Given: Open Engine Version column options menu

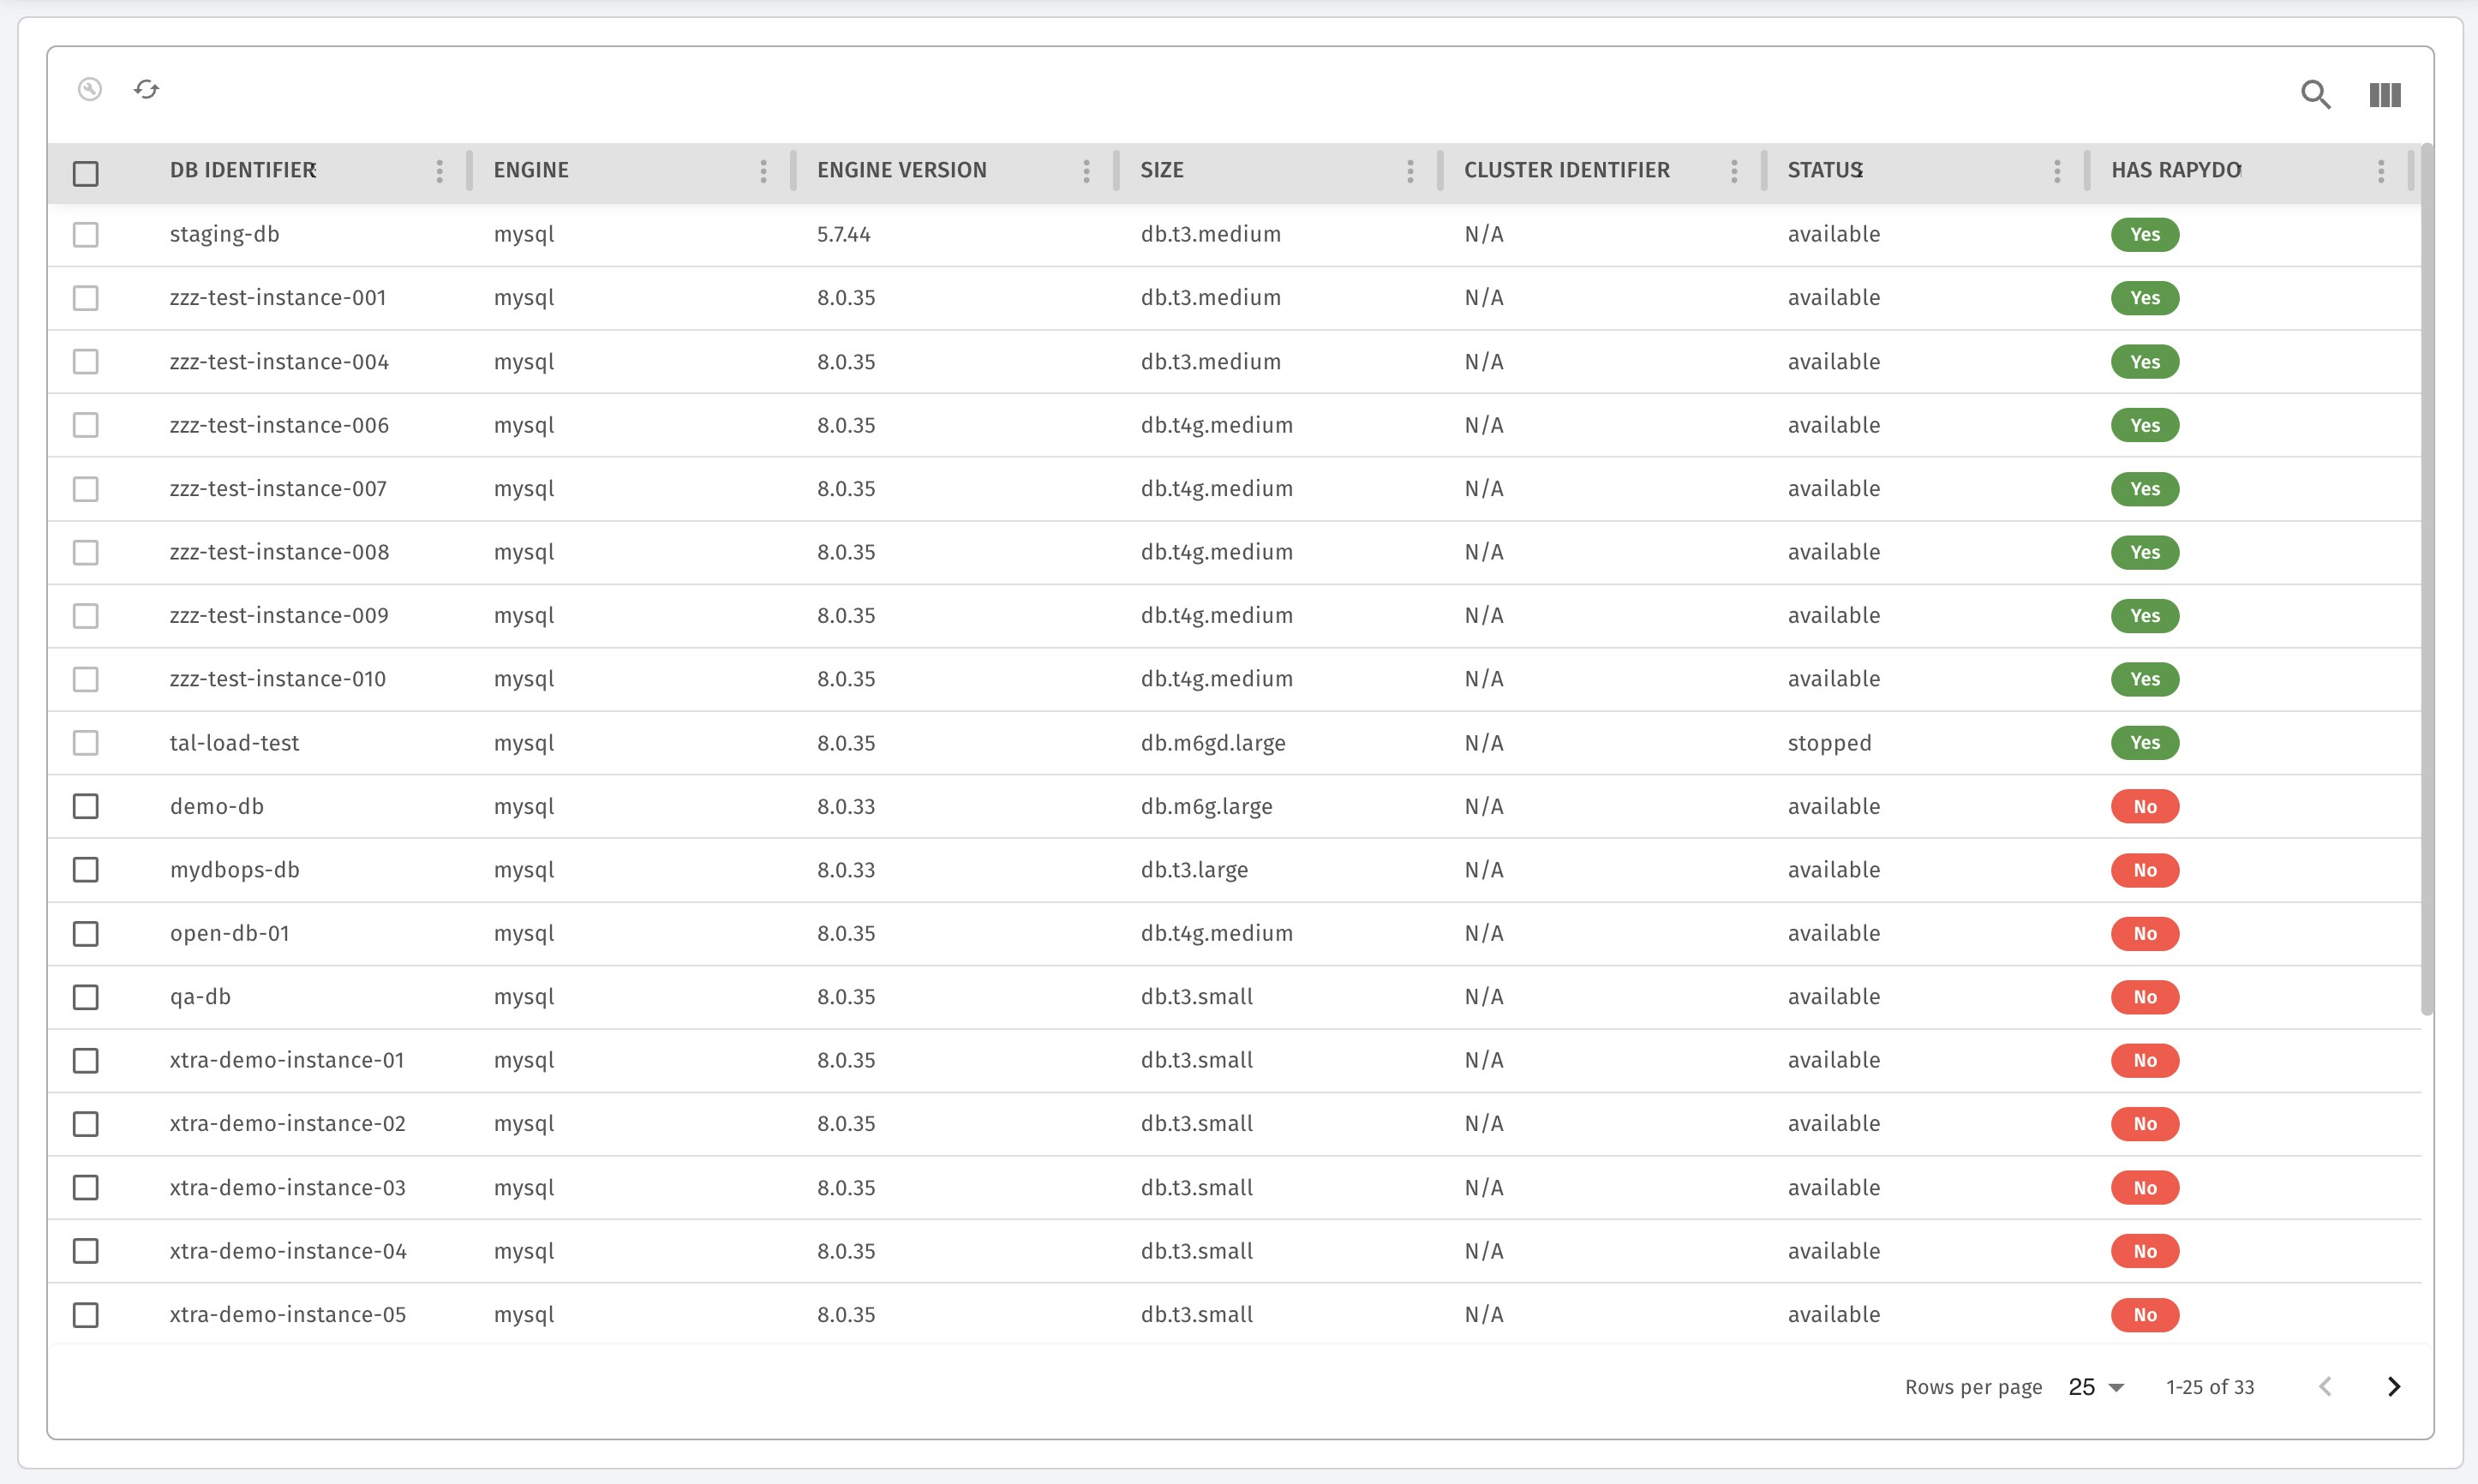Looking at the screenshot, I should coord(1086,171).
